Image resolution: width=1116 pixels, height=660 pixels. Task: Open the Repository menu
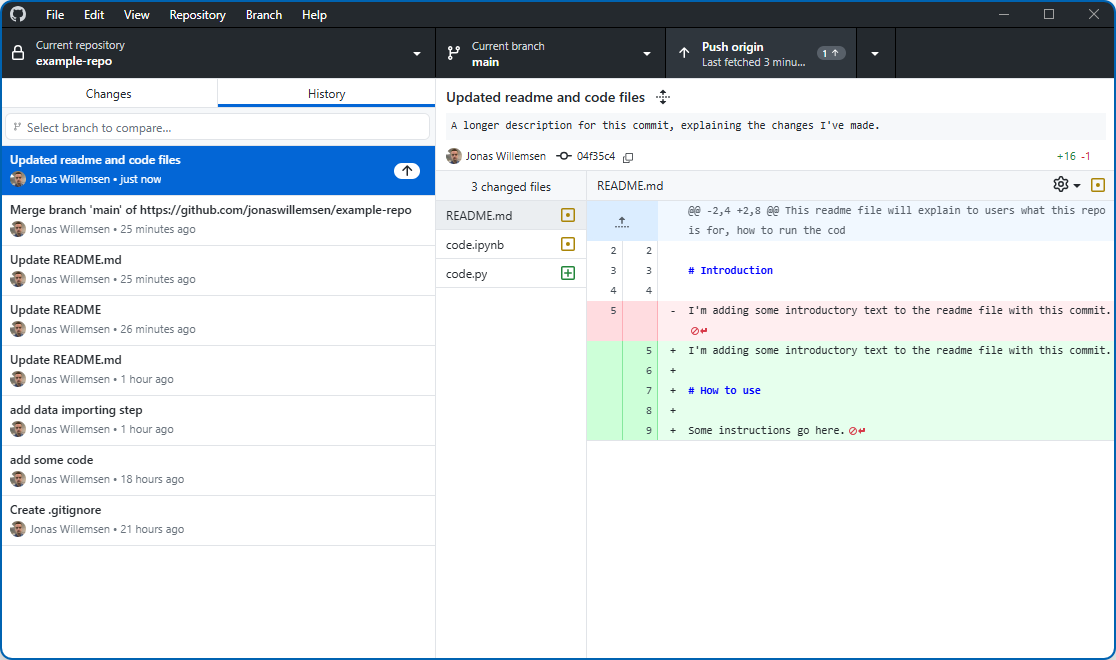[197, 15]
